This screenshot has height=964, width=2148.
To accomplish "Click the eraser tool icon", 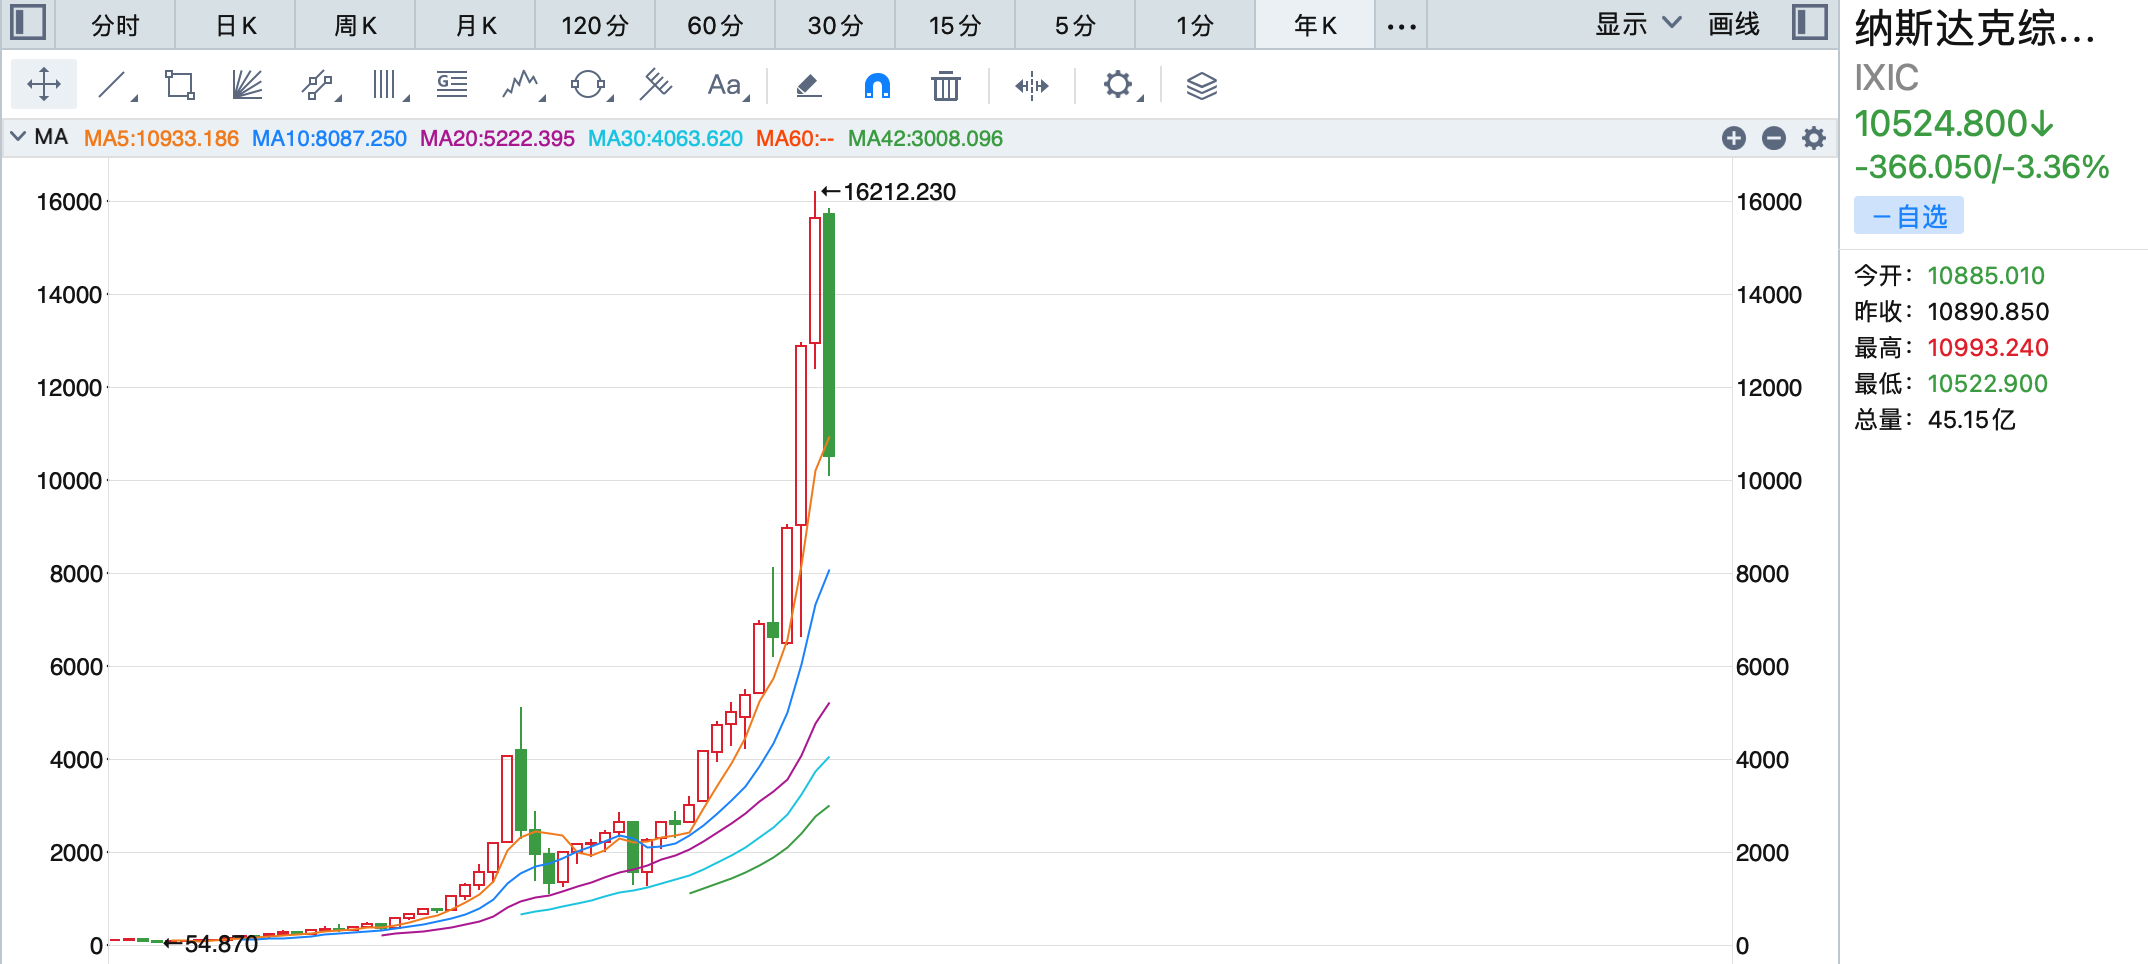I will [808, 86].
